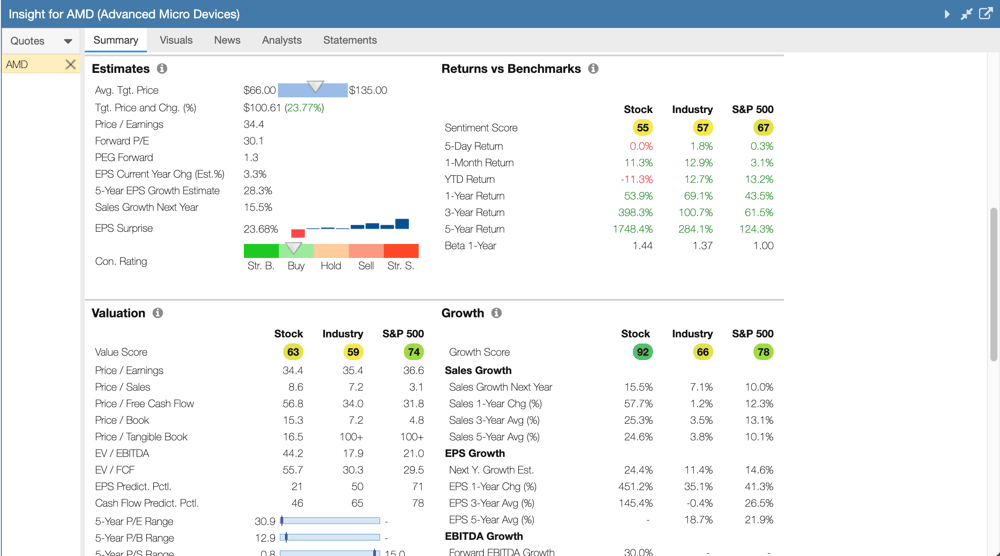Click the EV / EBITDA label
The width and height of the screenshot is (1000, 556).
pos(122,453)
